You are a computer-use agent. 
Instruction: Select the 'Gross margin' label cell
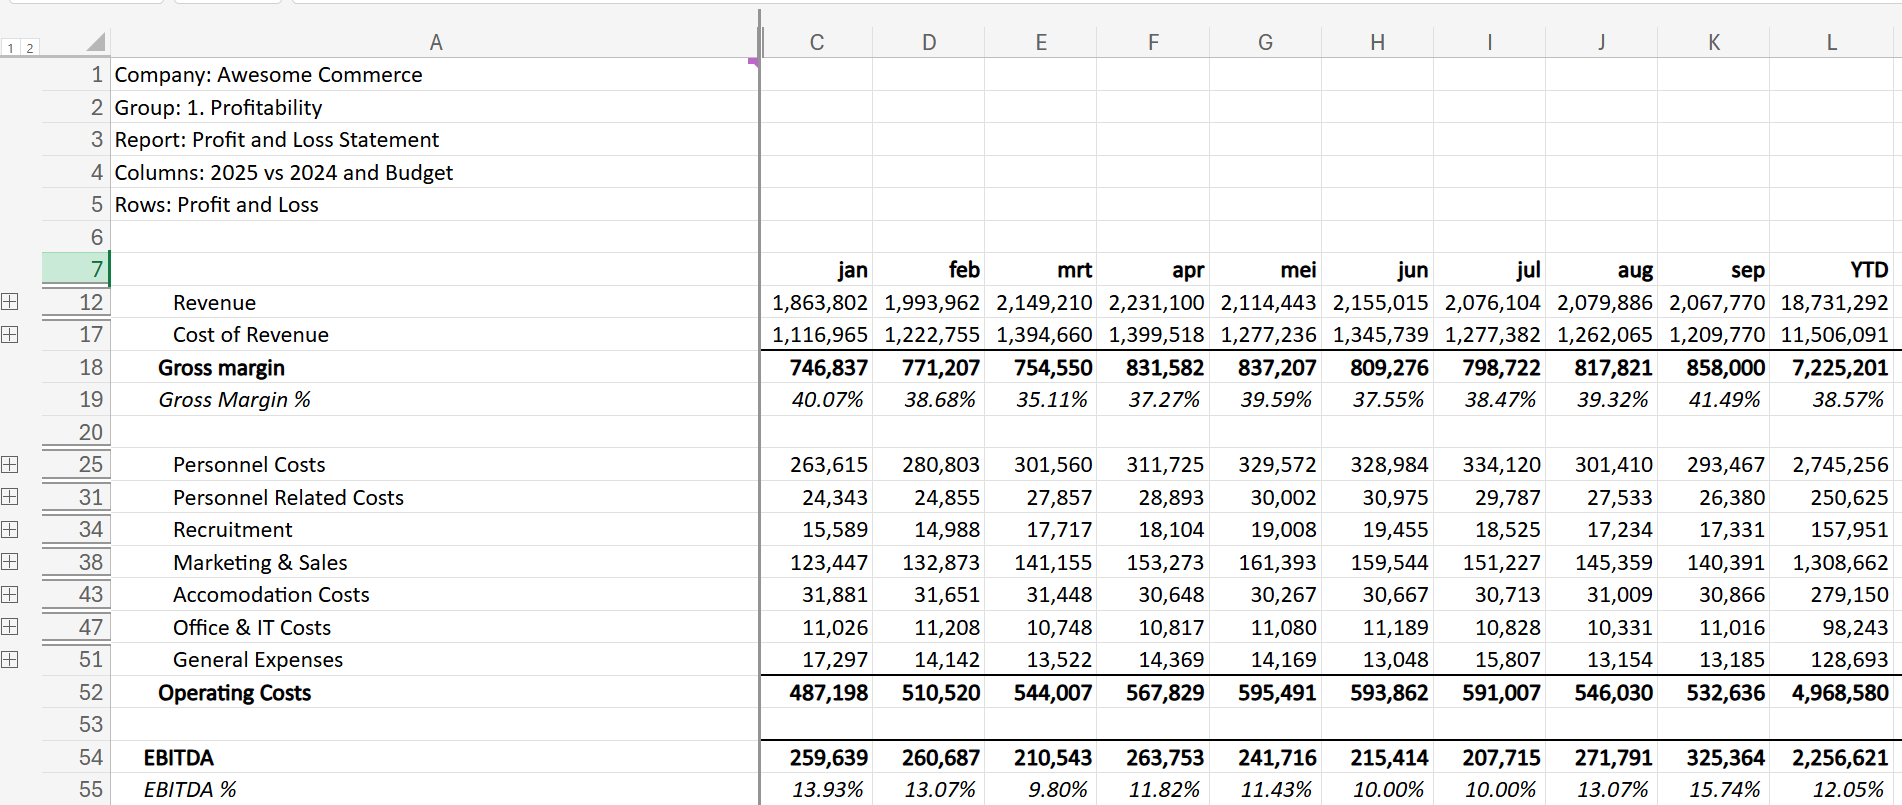[x=435, y=367]
